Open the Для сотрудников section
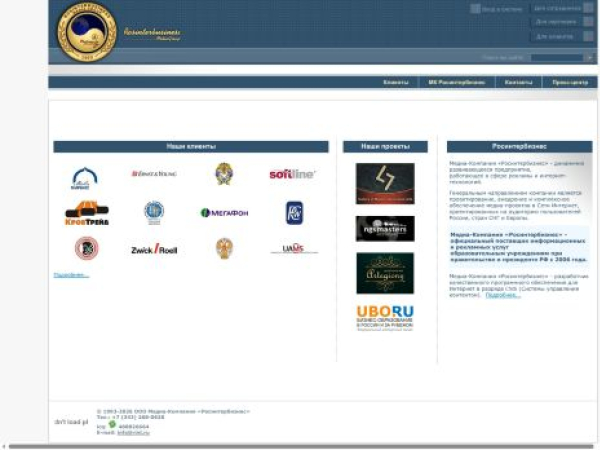The height and width of the screenshot is (450, 600). [557, 8]
